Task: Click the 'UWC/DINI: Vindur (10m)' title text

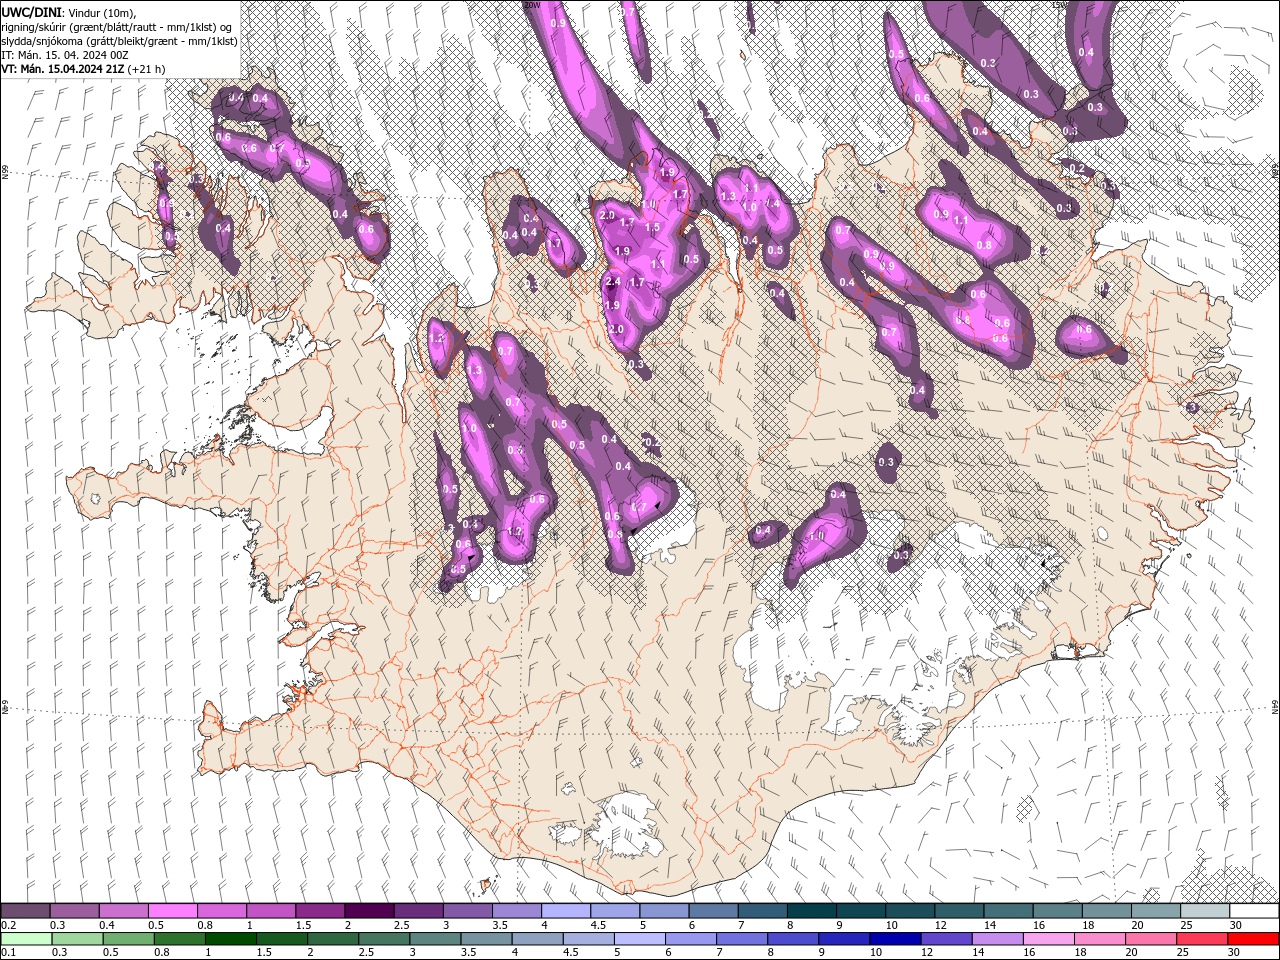Action: point(70,12)
